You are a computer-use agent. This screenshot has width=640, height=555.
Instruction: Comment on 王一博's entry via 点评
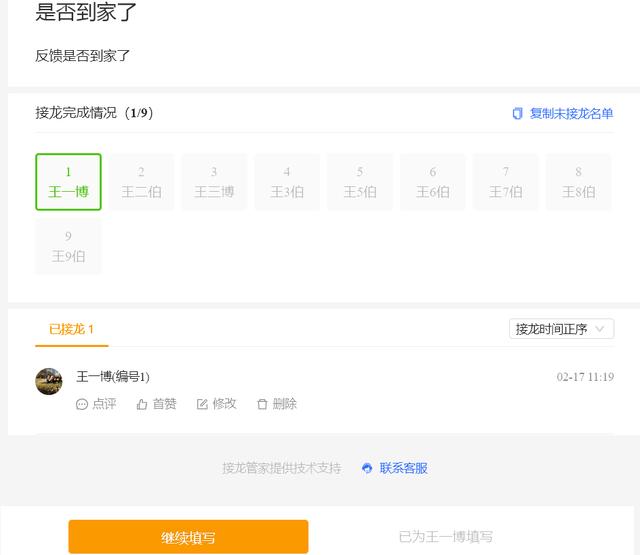point(104,404)
